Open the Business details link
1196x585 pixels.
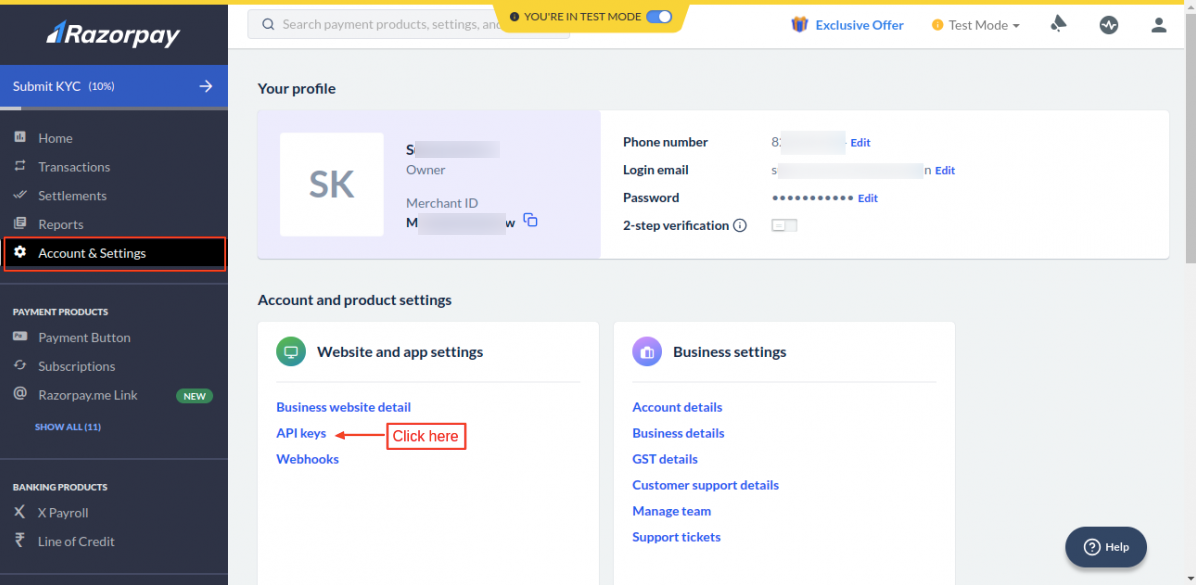click(x=678, y=433)
